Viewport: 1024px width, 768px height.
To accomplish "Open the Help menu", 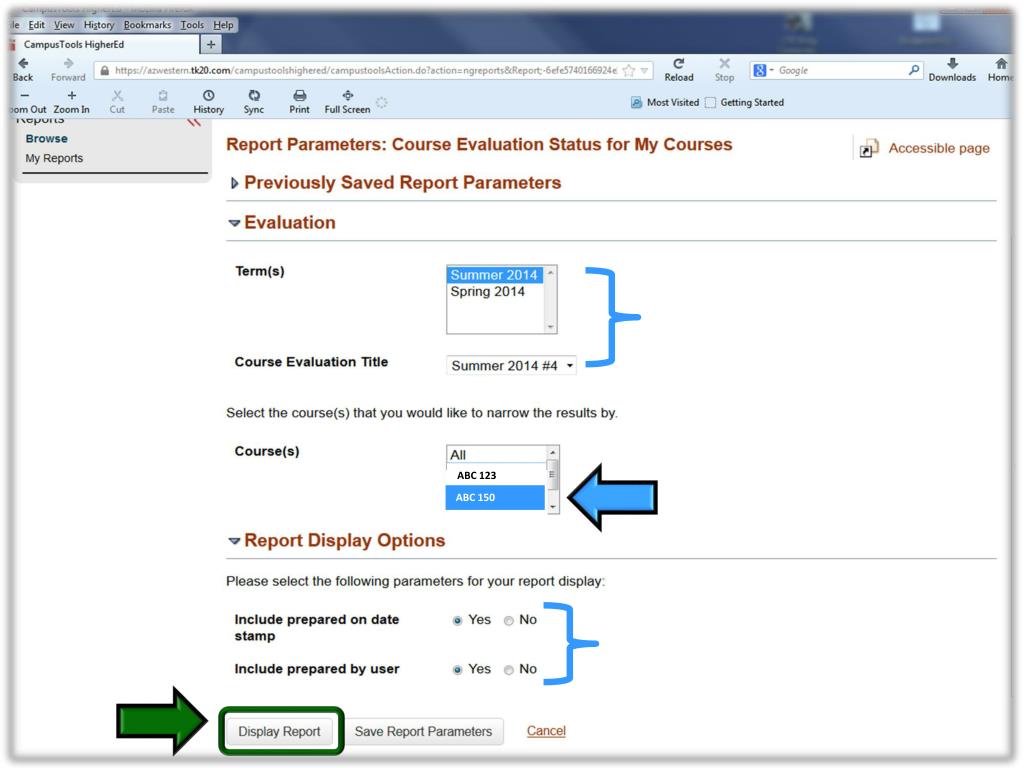I will pyautogui.click(x=223, y=25).
